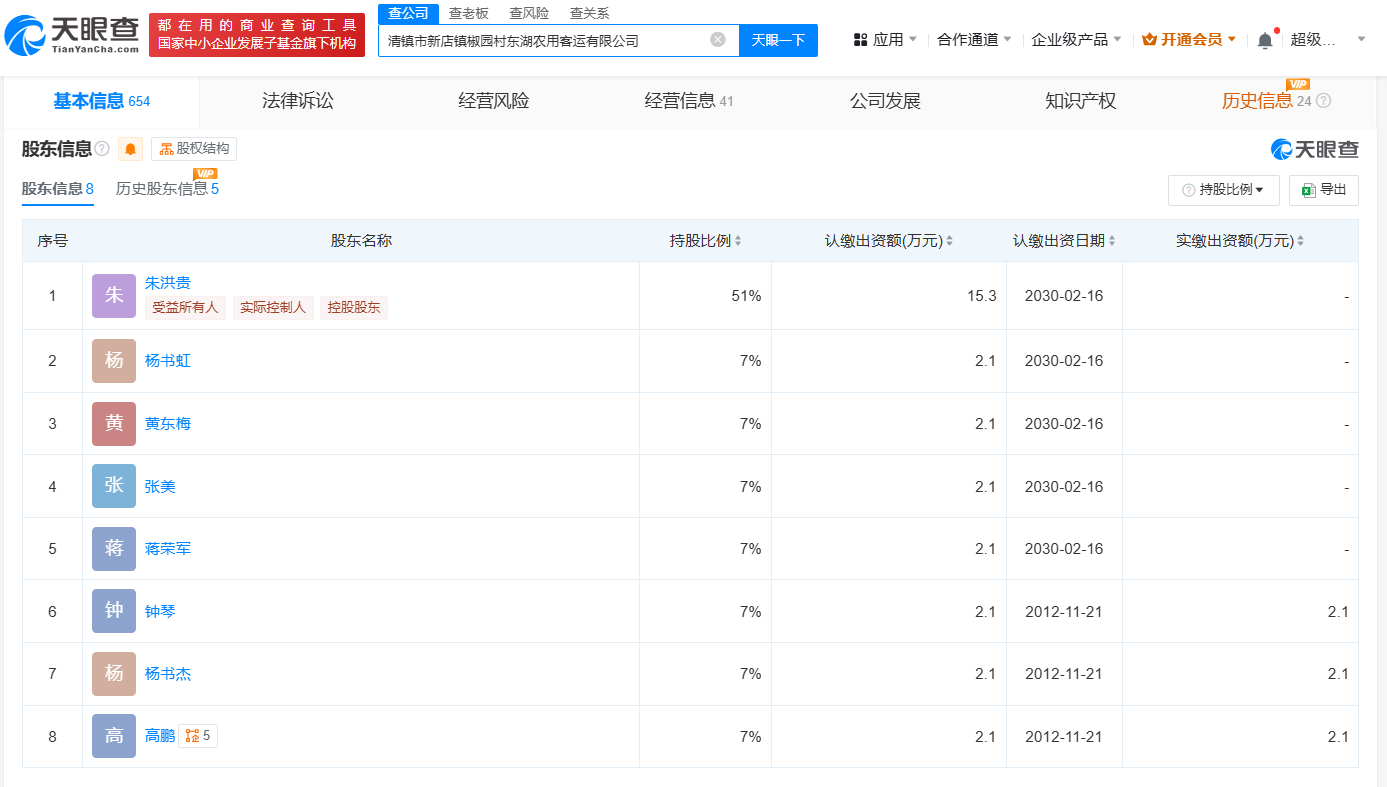Click the notification bell in top bar
This screenshot has height=787, width=1387.
1265,40
